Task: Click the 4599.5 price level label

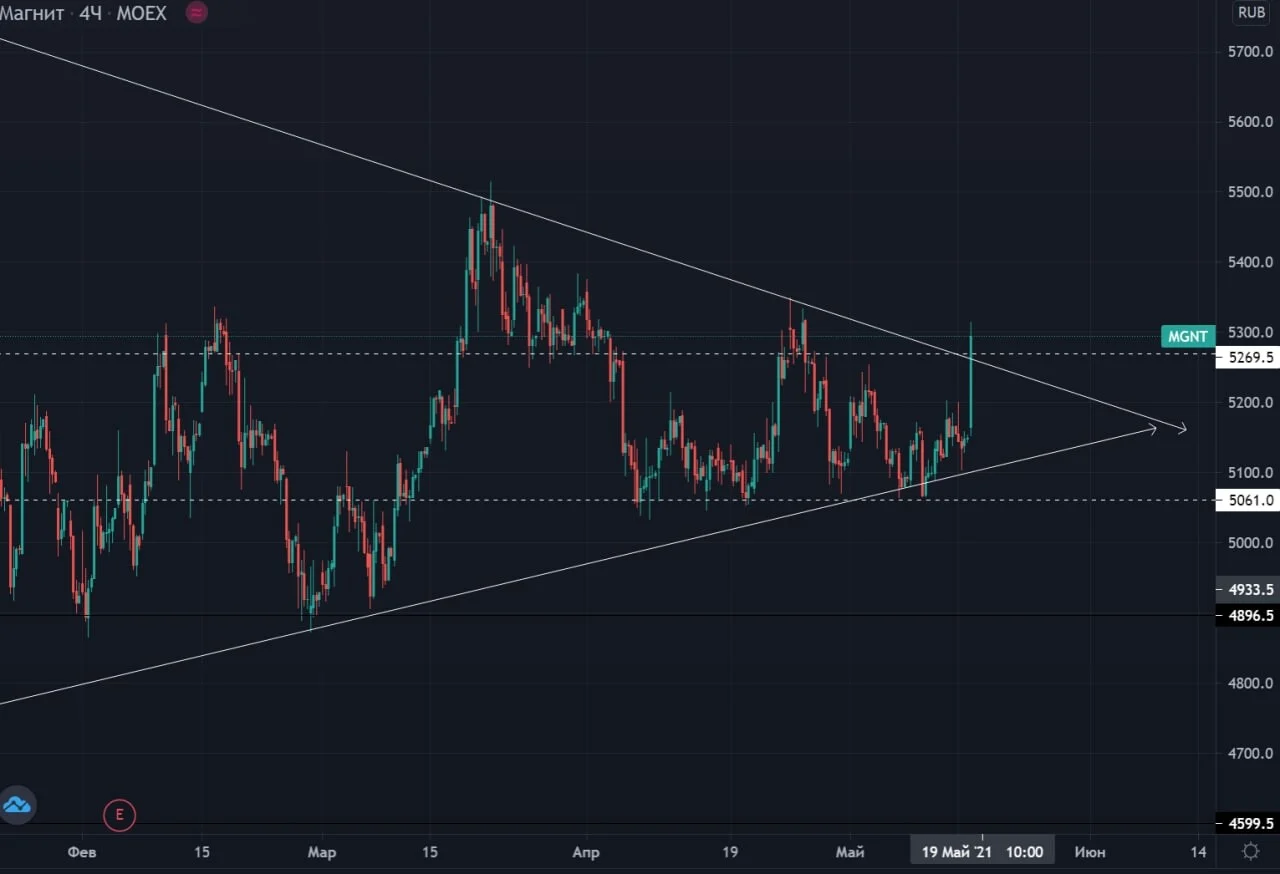Action: [x=1248, y=823]
